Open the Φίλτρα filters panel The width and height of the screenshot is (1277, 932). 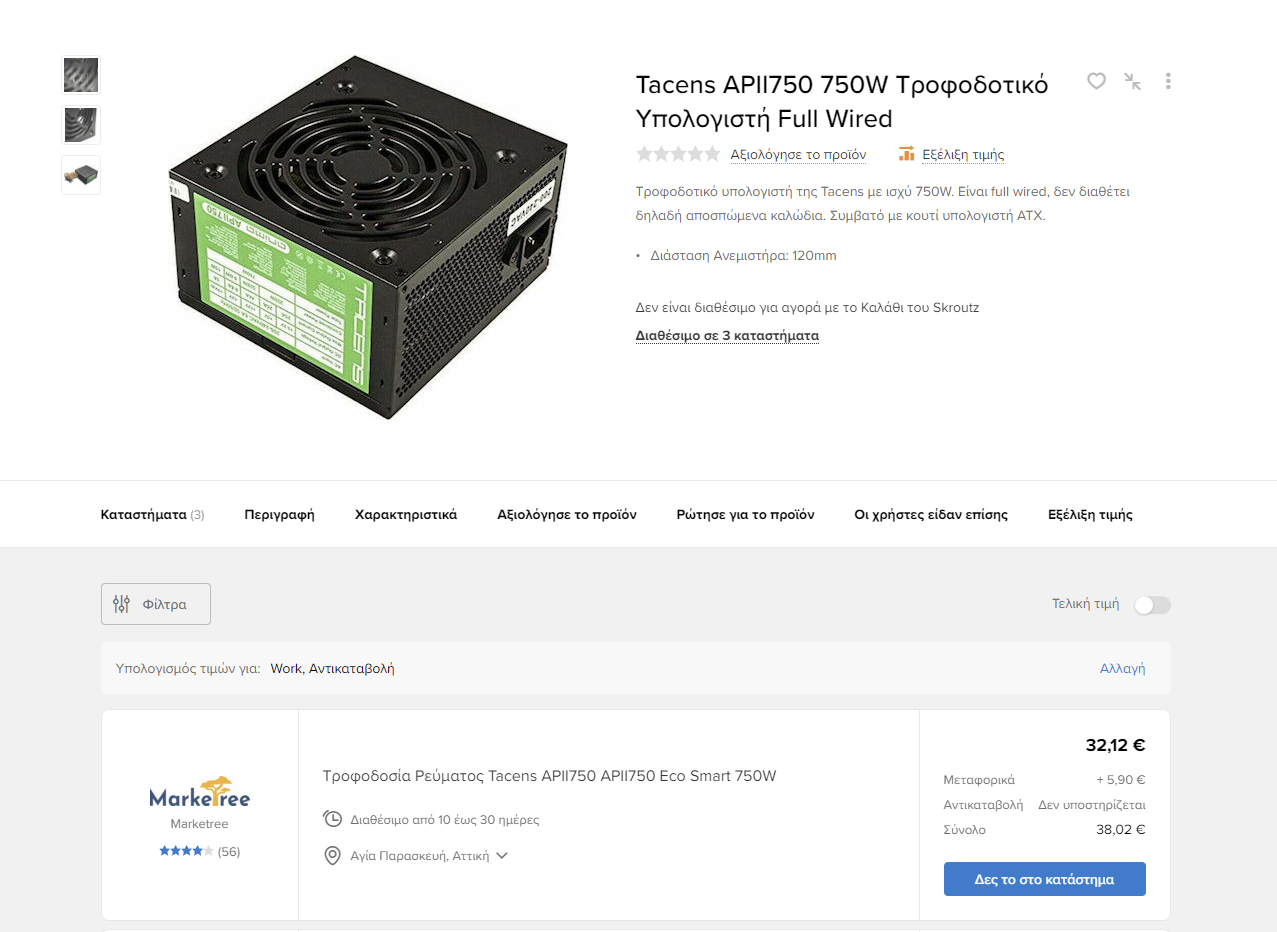156,604
